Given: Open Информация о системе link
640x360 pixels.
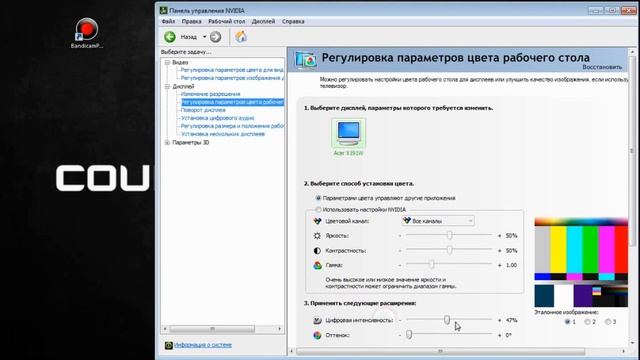Looking at the screenshot, I should 203,345.
